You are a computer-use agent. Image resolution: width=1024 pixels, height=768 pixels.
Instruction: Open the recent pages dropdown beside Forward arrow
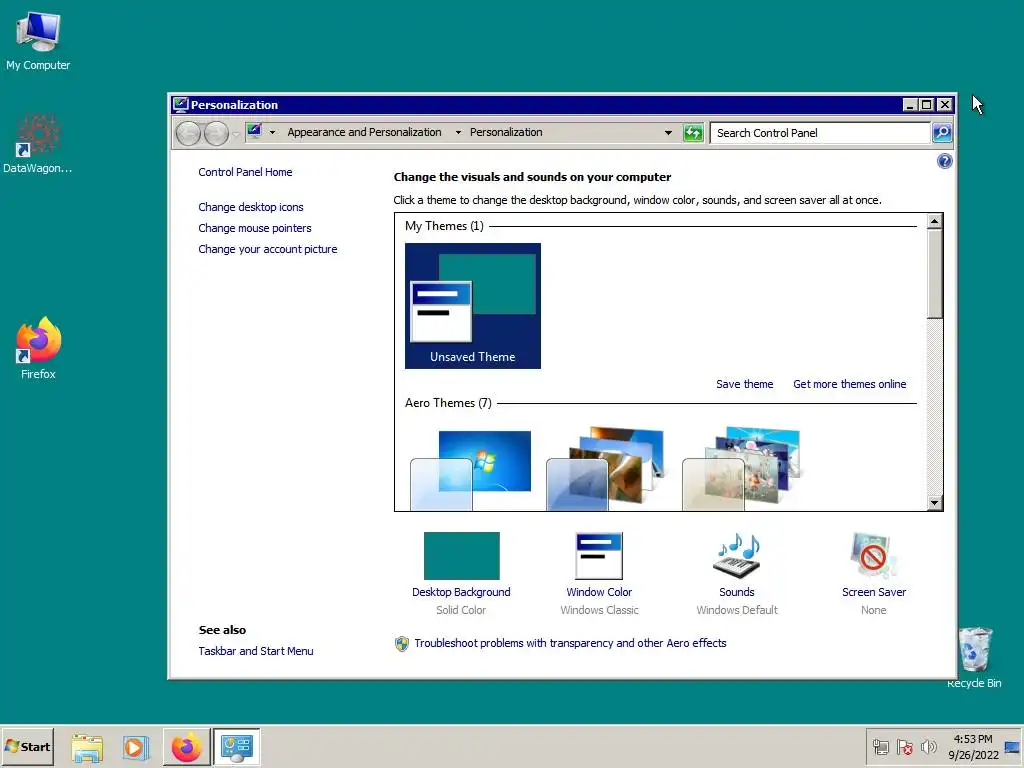[x=236, y=134]
